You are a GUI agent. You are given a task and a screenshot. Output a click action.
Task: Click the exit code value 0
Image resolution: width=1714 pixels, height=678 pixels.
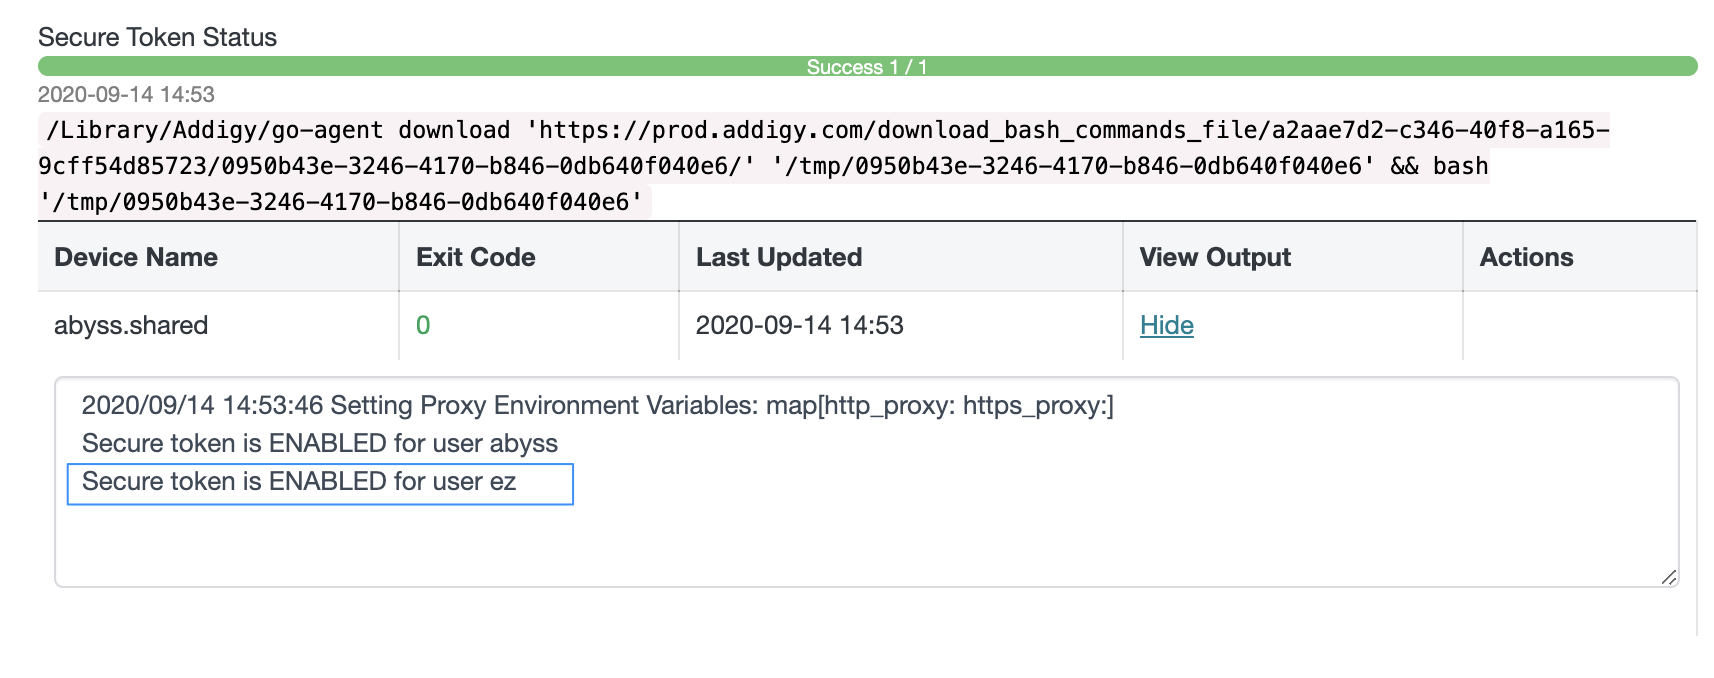(x=423, y=325)
